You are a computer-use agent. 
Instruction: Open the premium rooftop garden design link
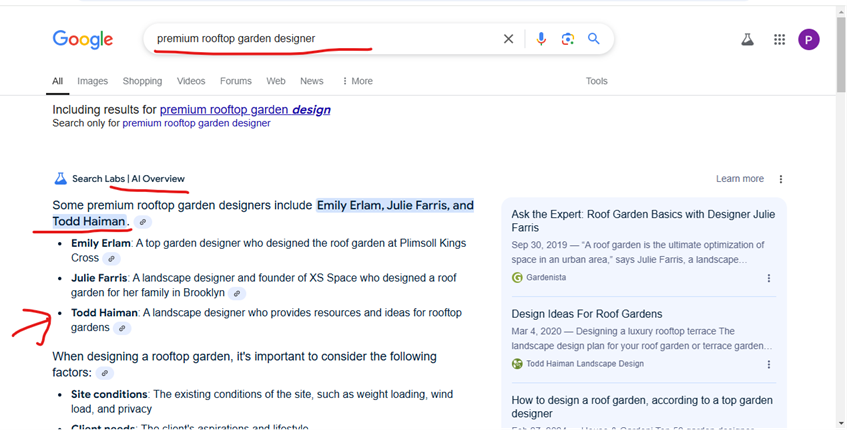(x=245, y=110)
